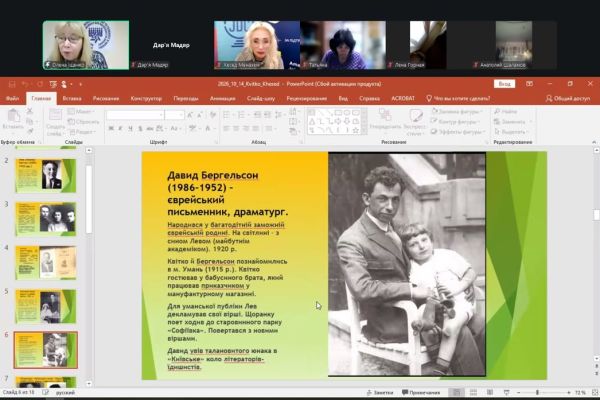Image resolution: width=600 pixels, height=400 pixels.
Task: Click Сбросить reset slide button
Action: coord(83,122)
